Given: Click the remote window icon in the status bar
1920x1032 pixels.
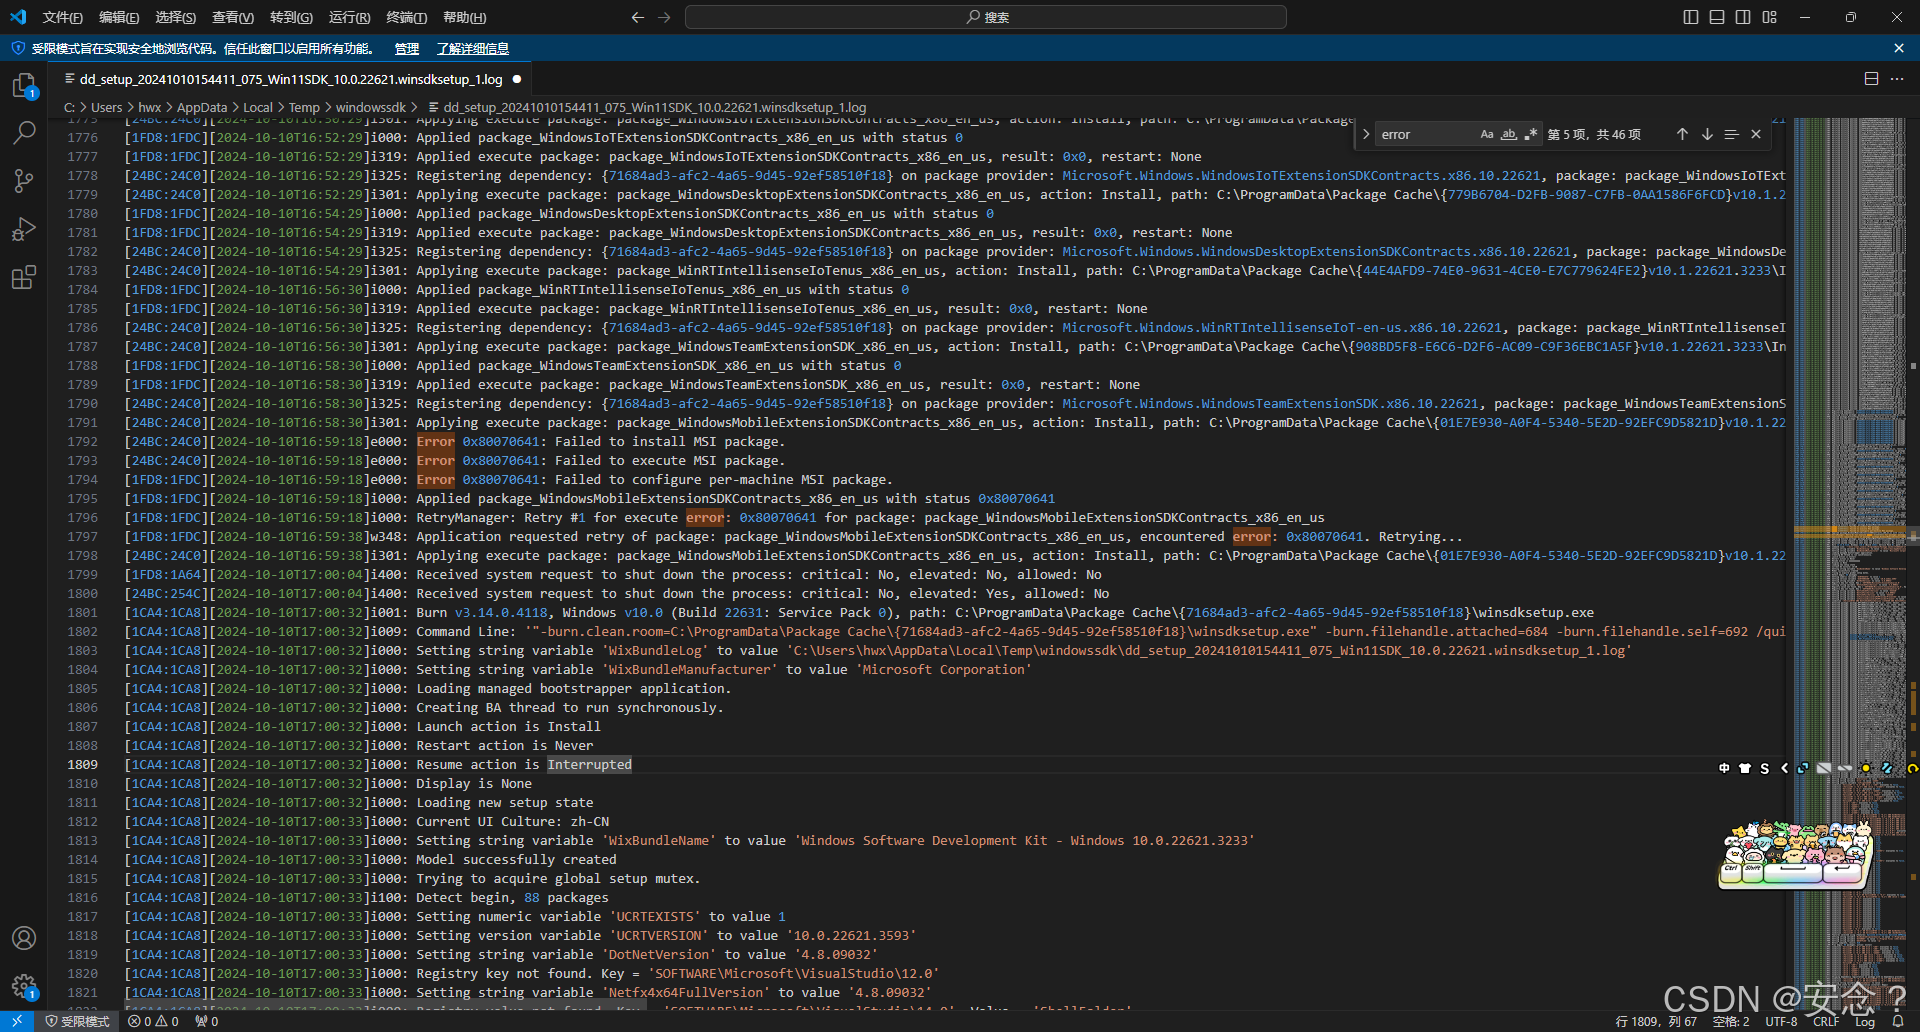Looking at the screenshot, I should click(x=17, y=1021).
